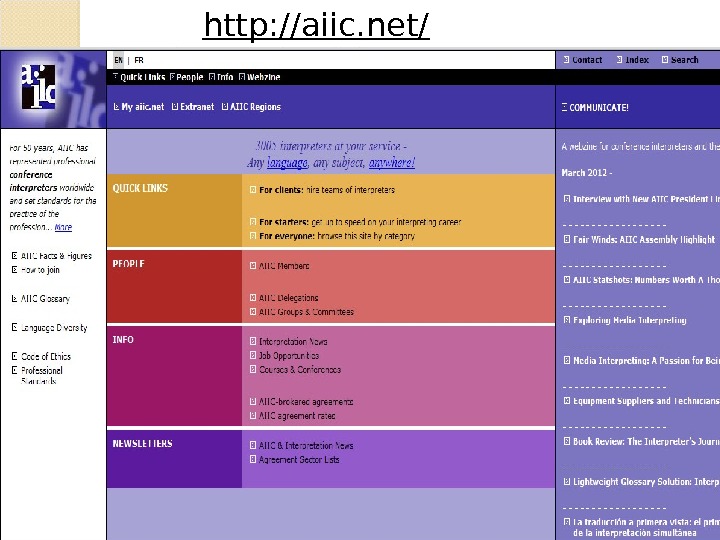Open the Language Diversity link
720x540 pixels.
click(54, 328)
